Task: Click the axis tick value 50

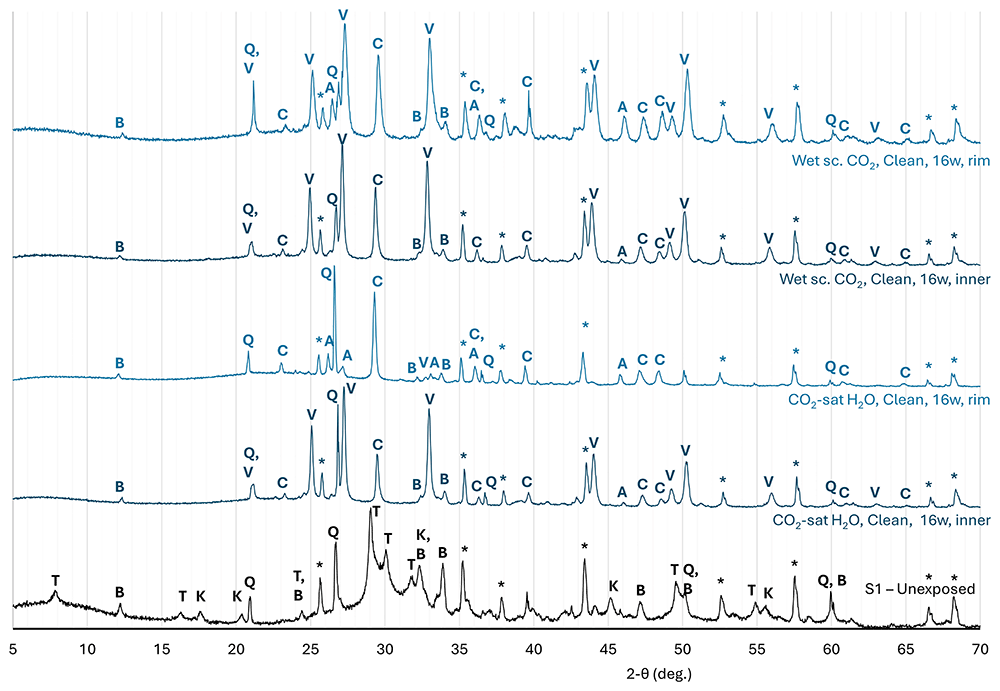Action: point(682,650)
